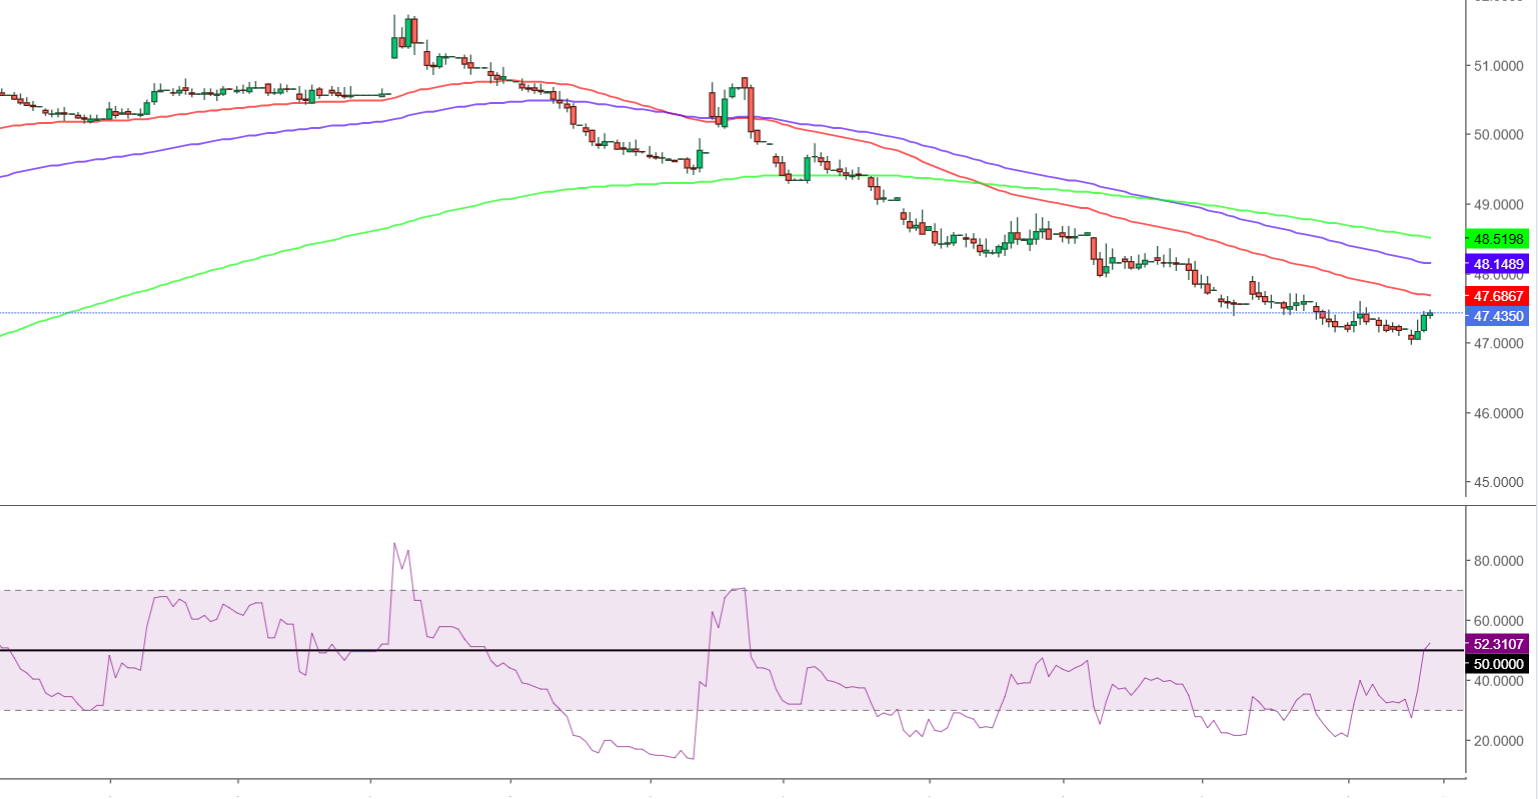This screenshot has height=799, width=1538.
Task: Select the 40.0000 RSI axis tick label
Action: [x=1499, y=681]
